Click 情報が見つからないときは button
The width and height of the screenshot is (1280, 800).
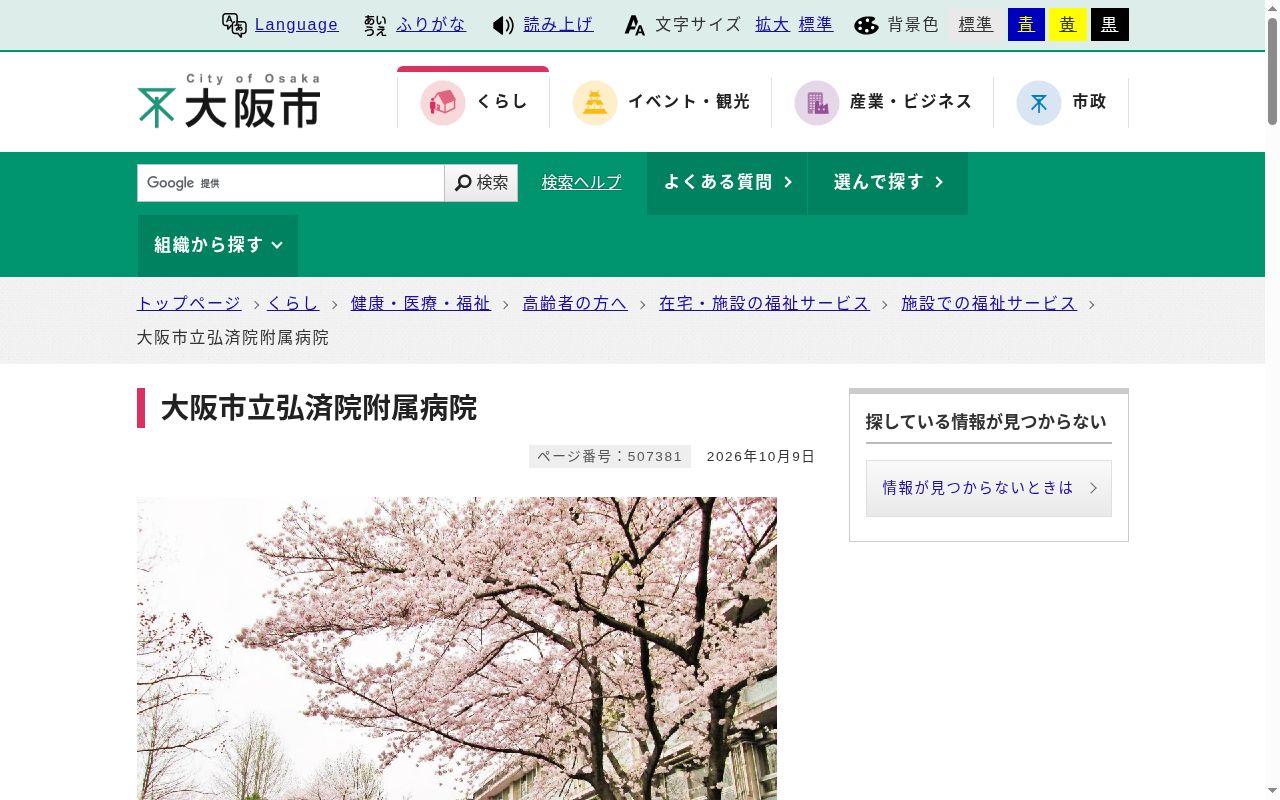point(989,488)
